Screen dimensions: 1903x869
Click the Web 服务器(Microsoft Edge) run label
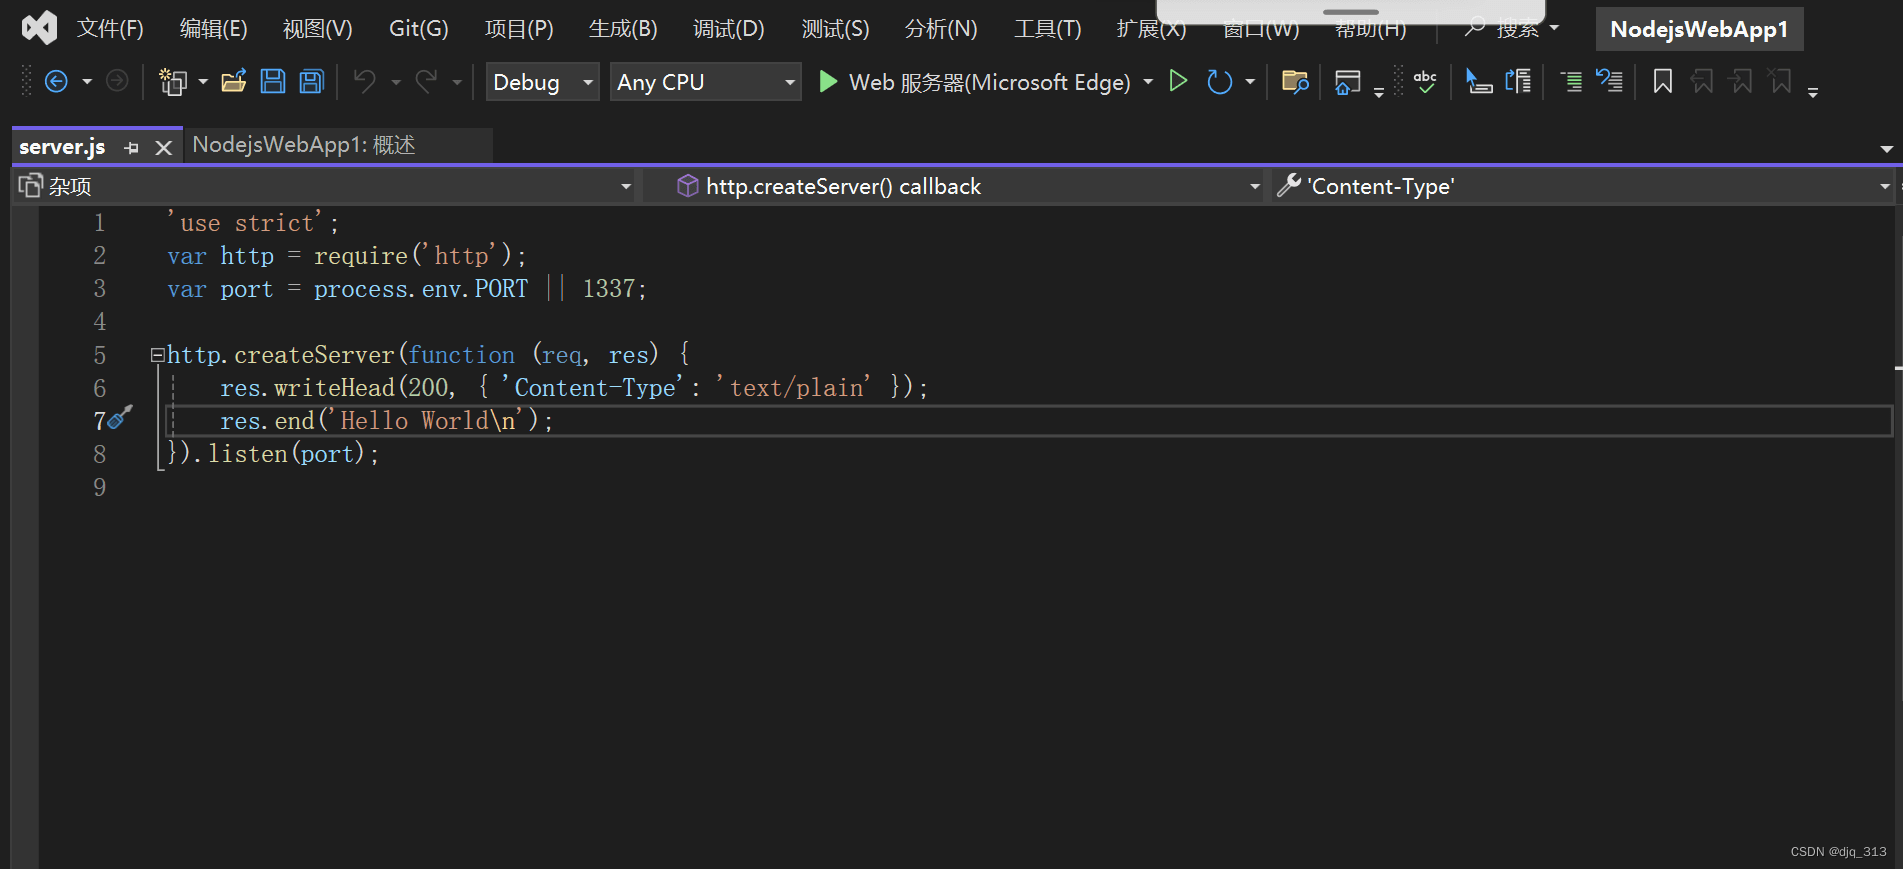point(990,82)
